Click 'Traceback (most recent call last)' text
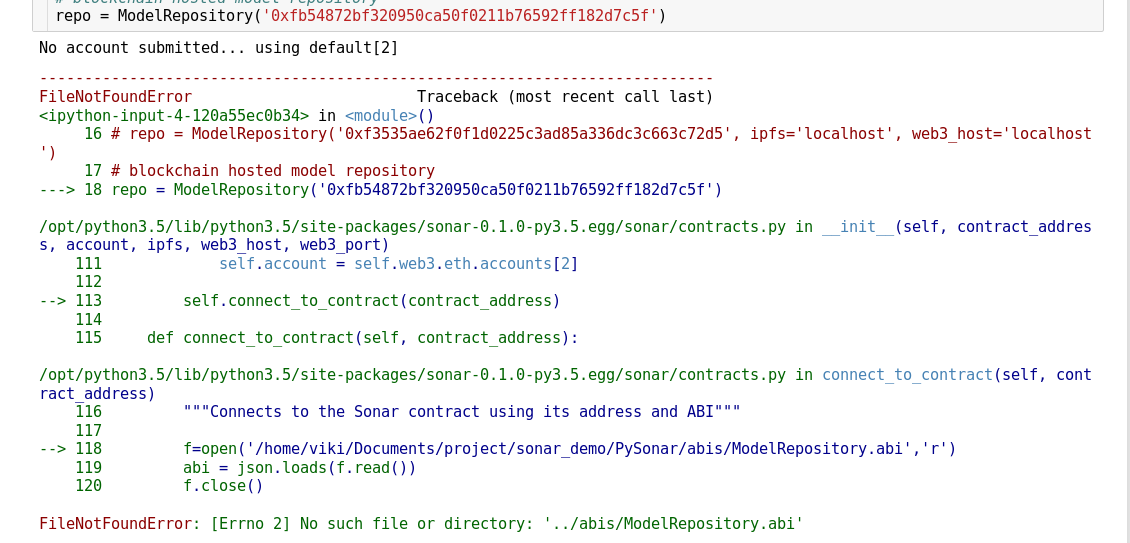 click(565, 97)
